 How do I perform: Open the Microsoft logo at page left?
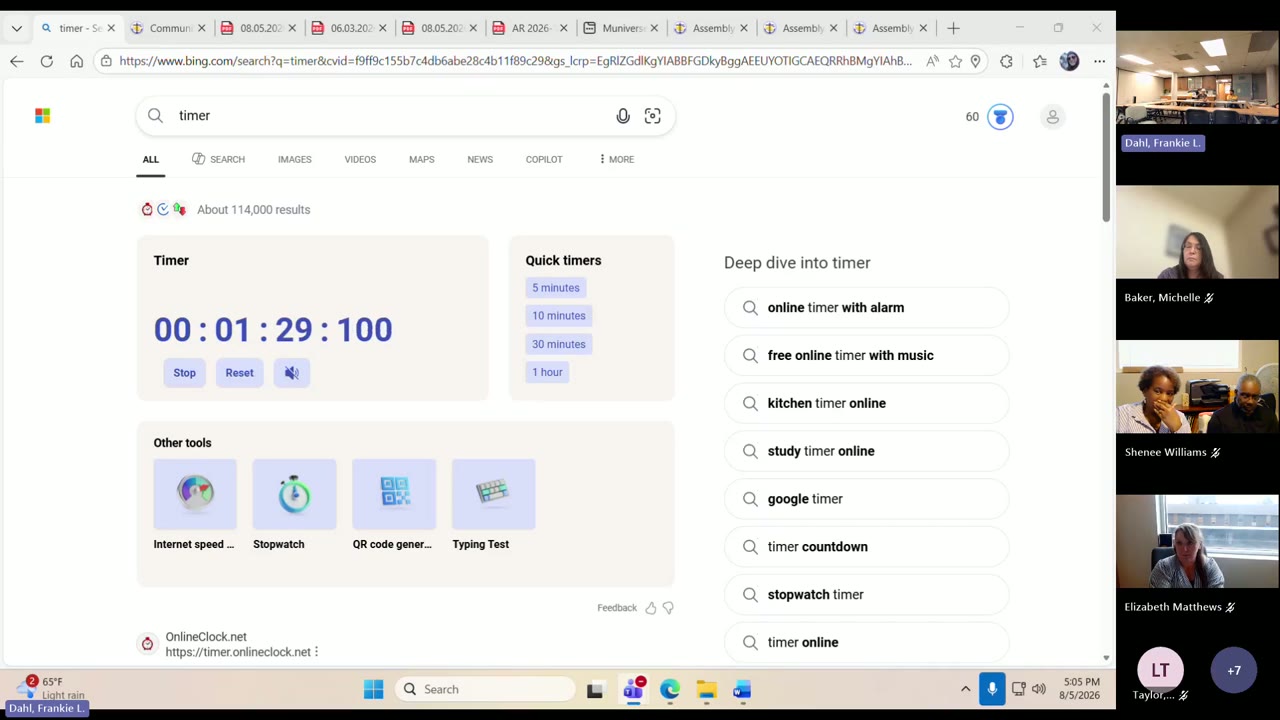pyautogui.click(x=42, y=116)
